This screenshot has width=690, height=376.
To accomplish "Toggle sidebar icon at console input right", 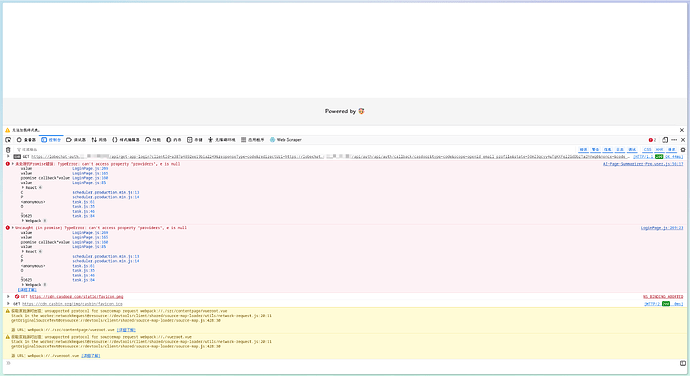I will pos(683,363).
